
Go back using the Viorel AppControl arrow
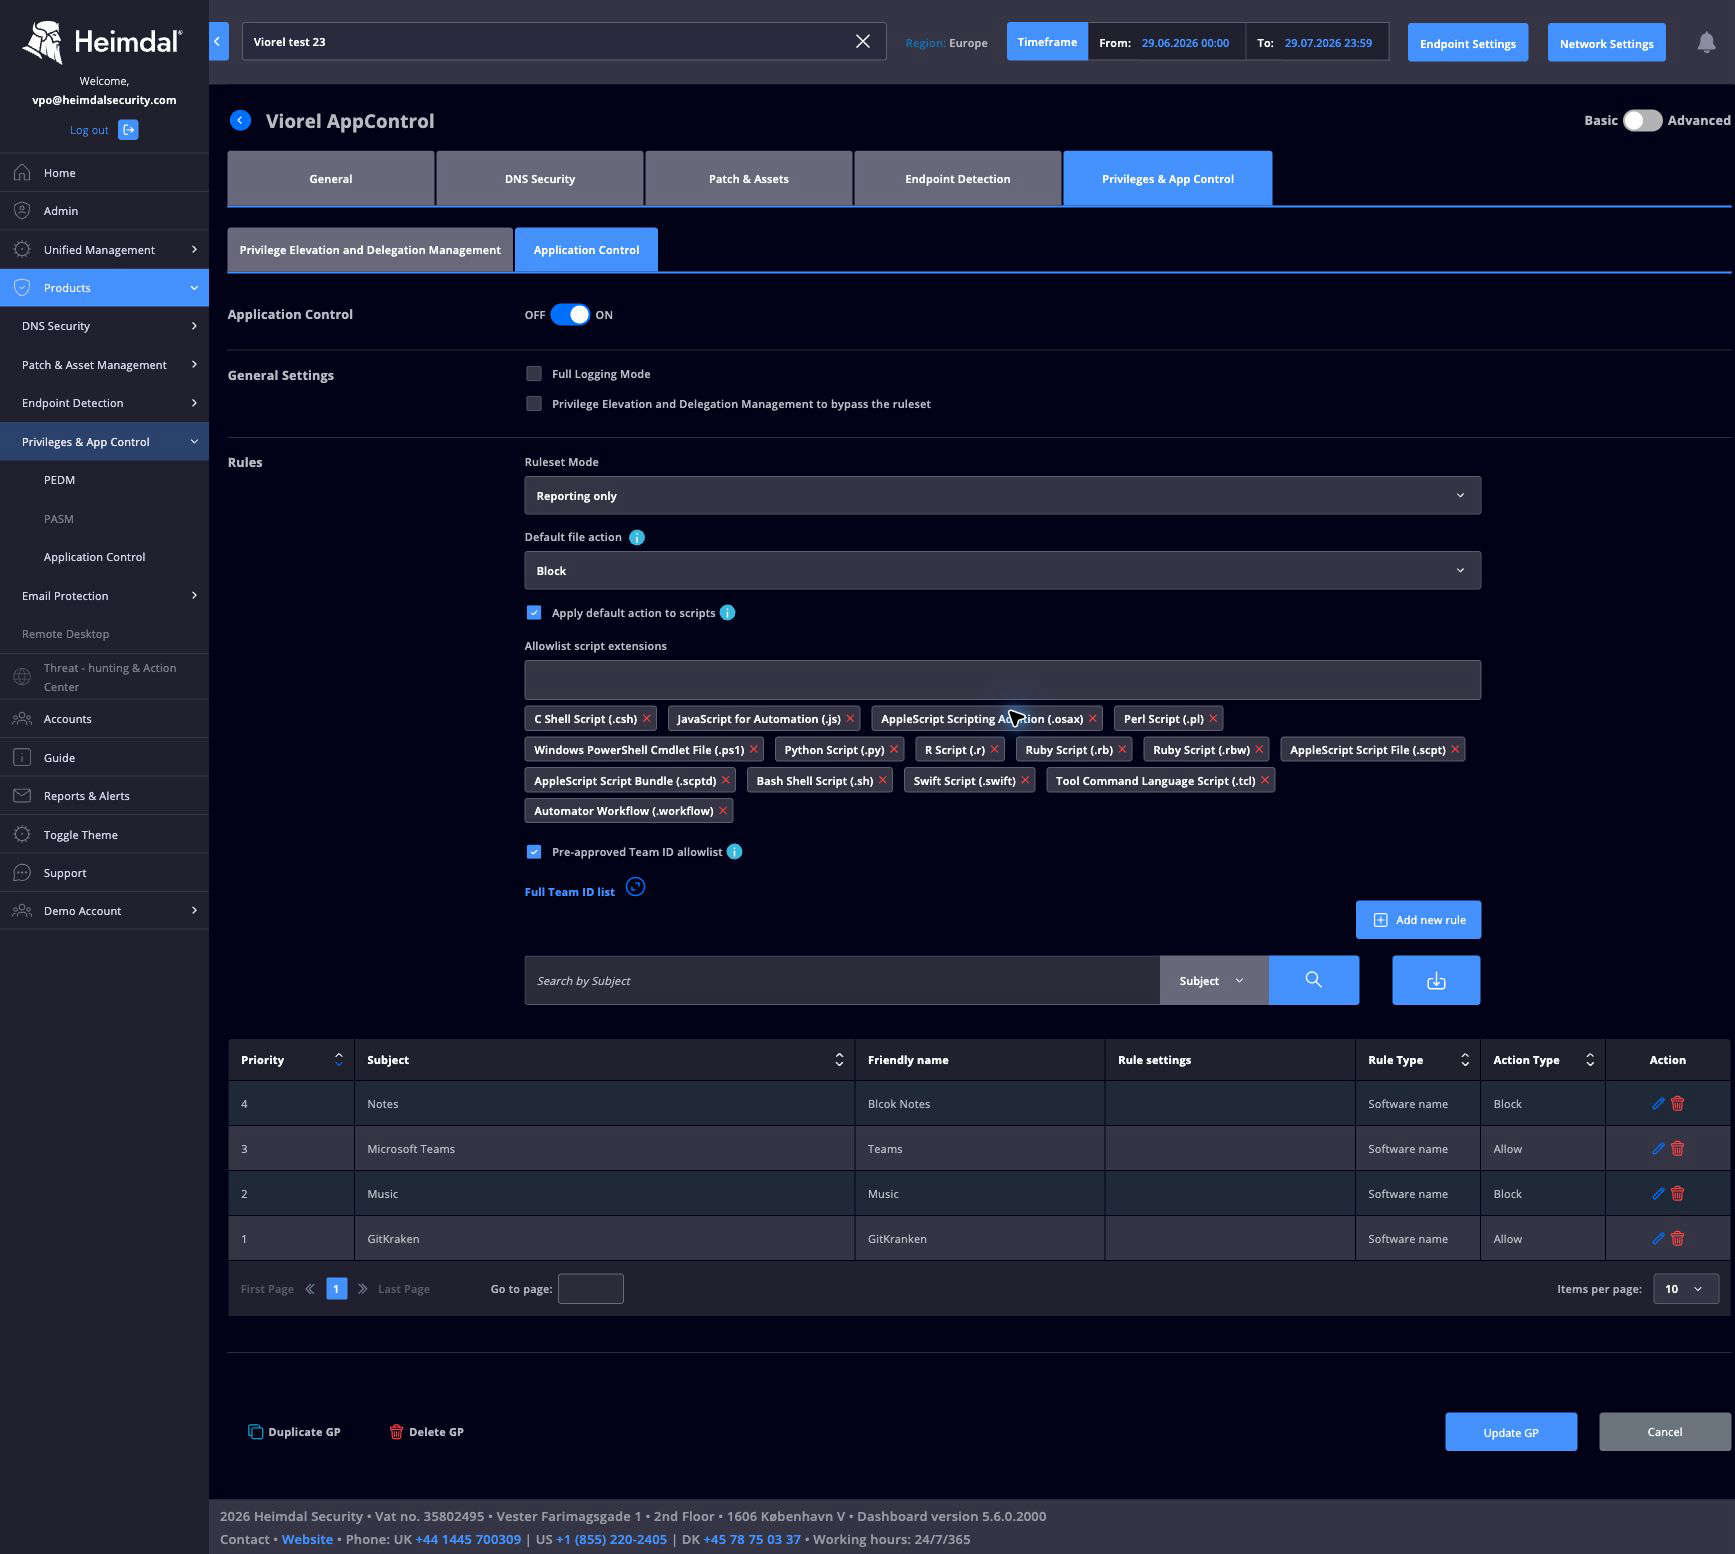click(x=240, y=120)
